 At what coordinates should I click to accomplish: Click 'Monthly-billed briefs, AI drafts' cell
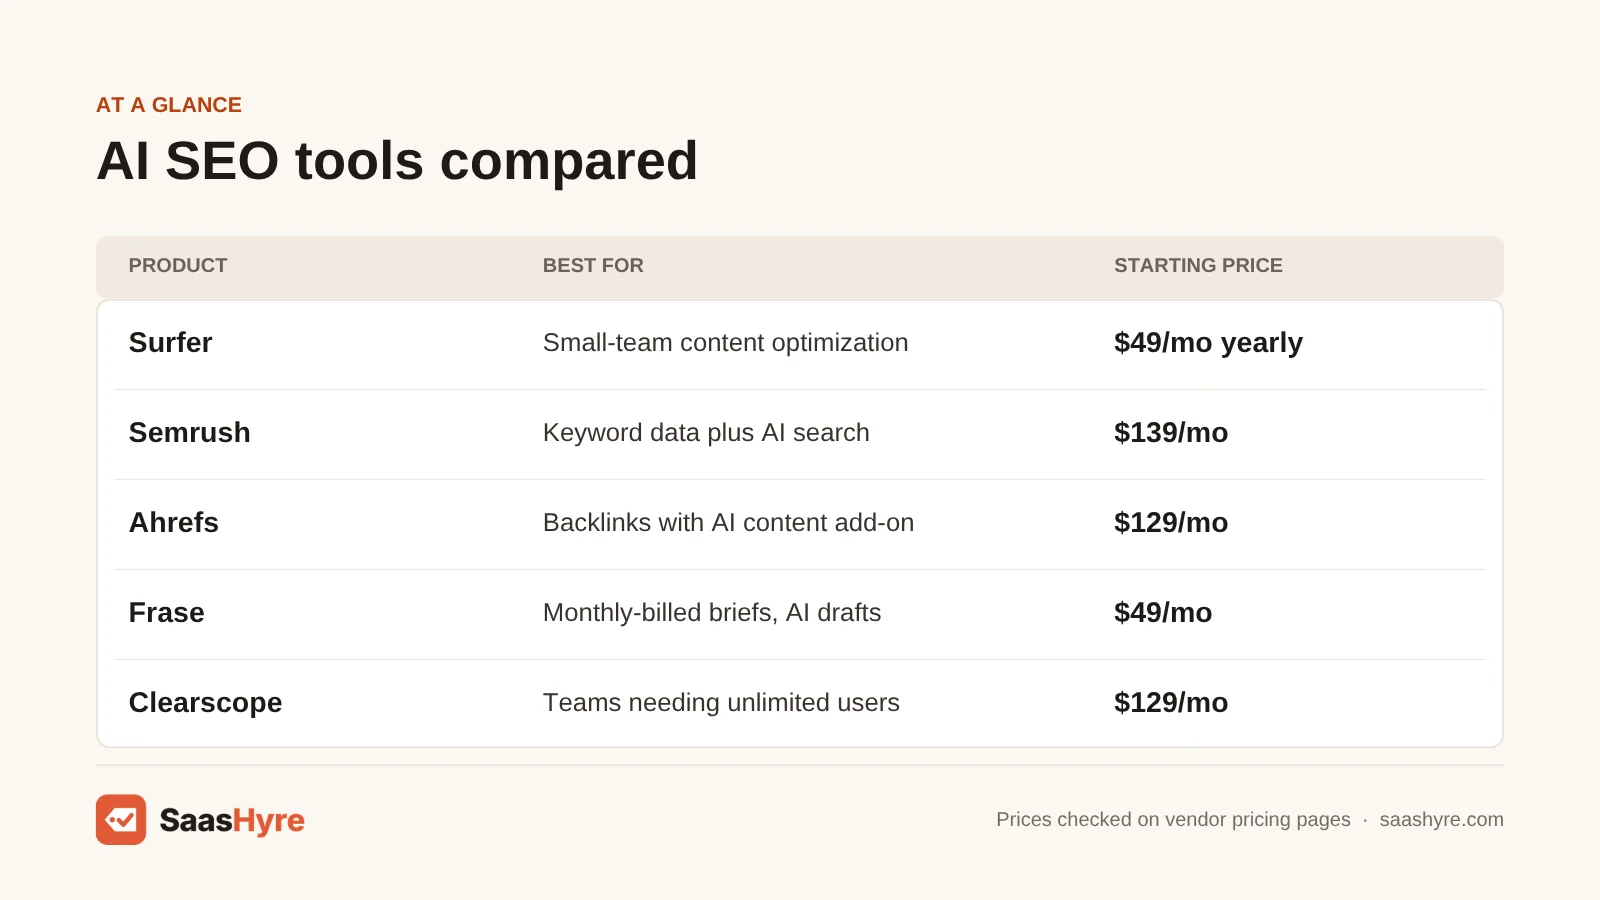[x=712, y=613]
